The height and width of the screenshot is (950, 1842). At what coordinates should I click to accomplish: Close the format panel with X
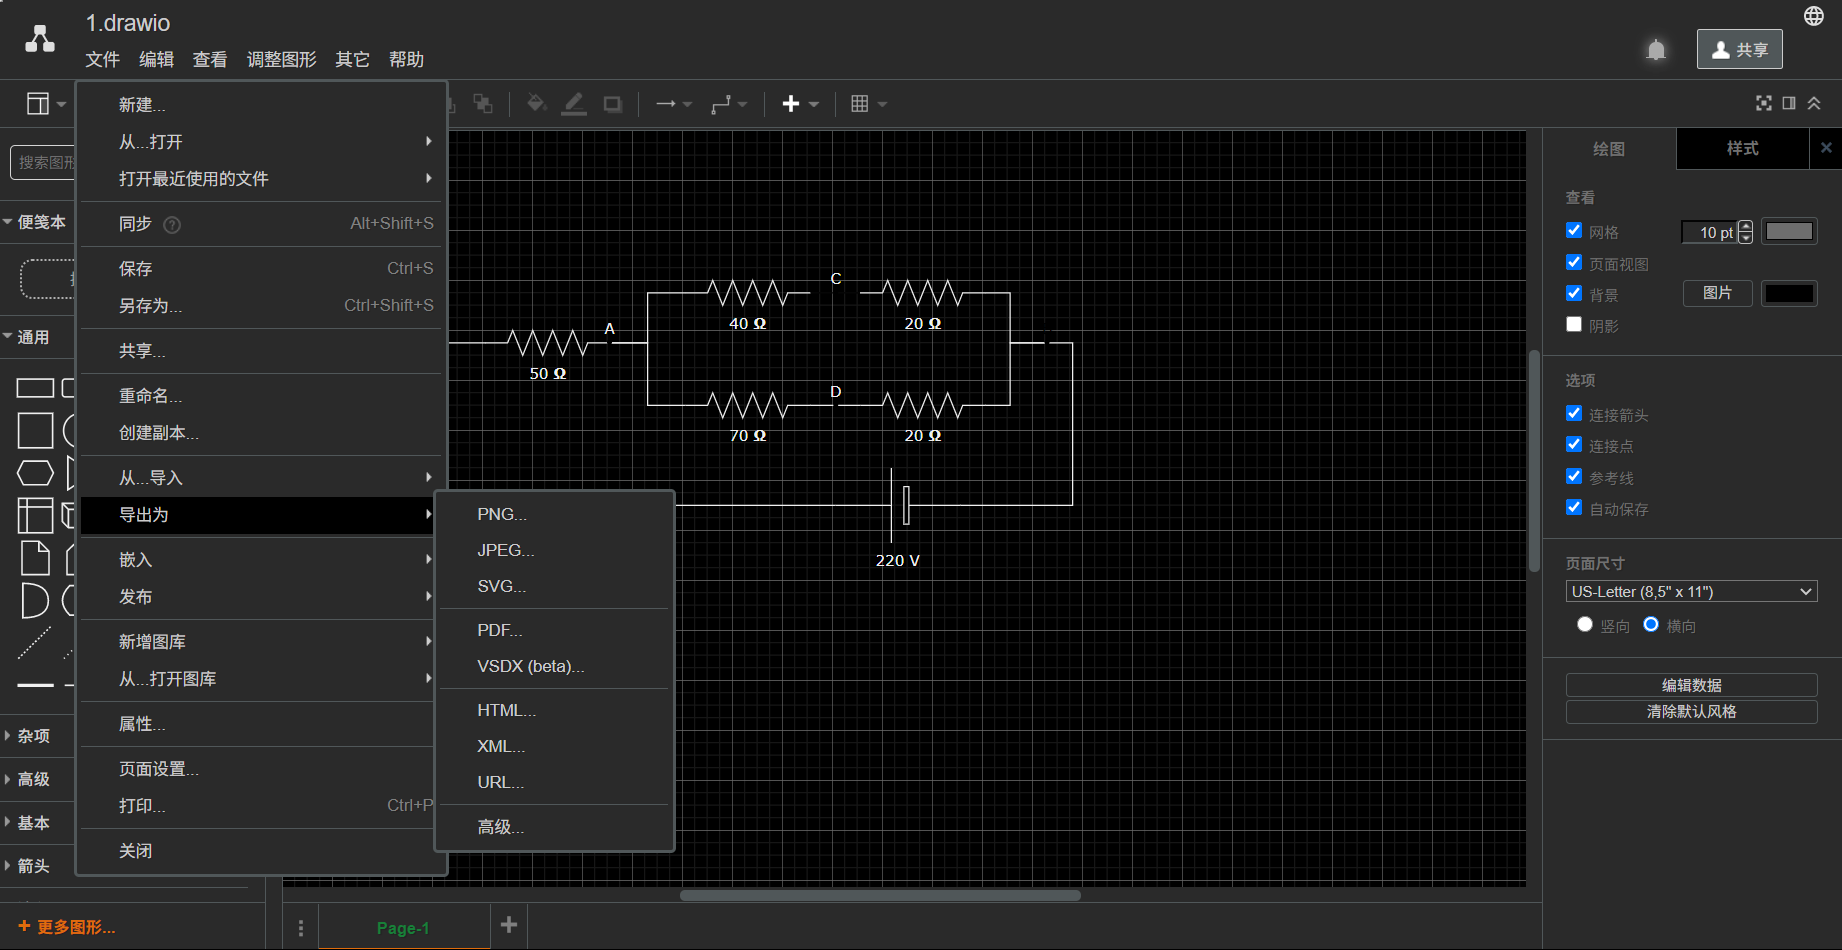1826,148
